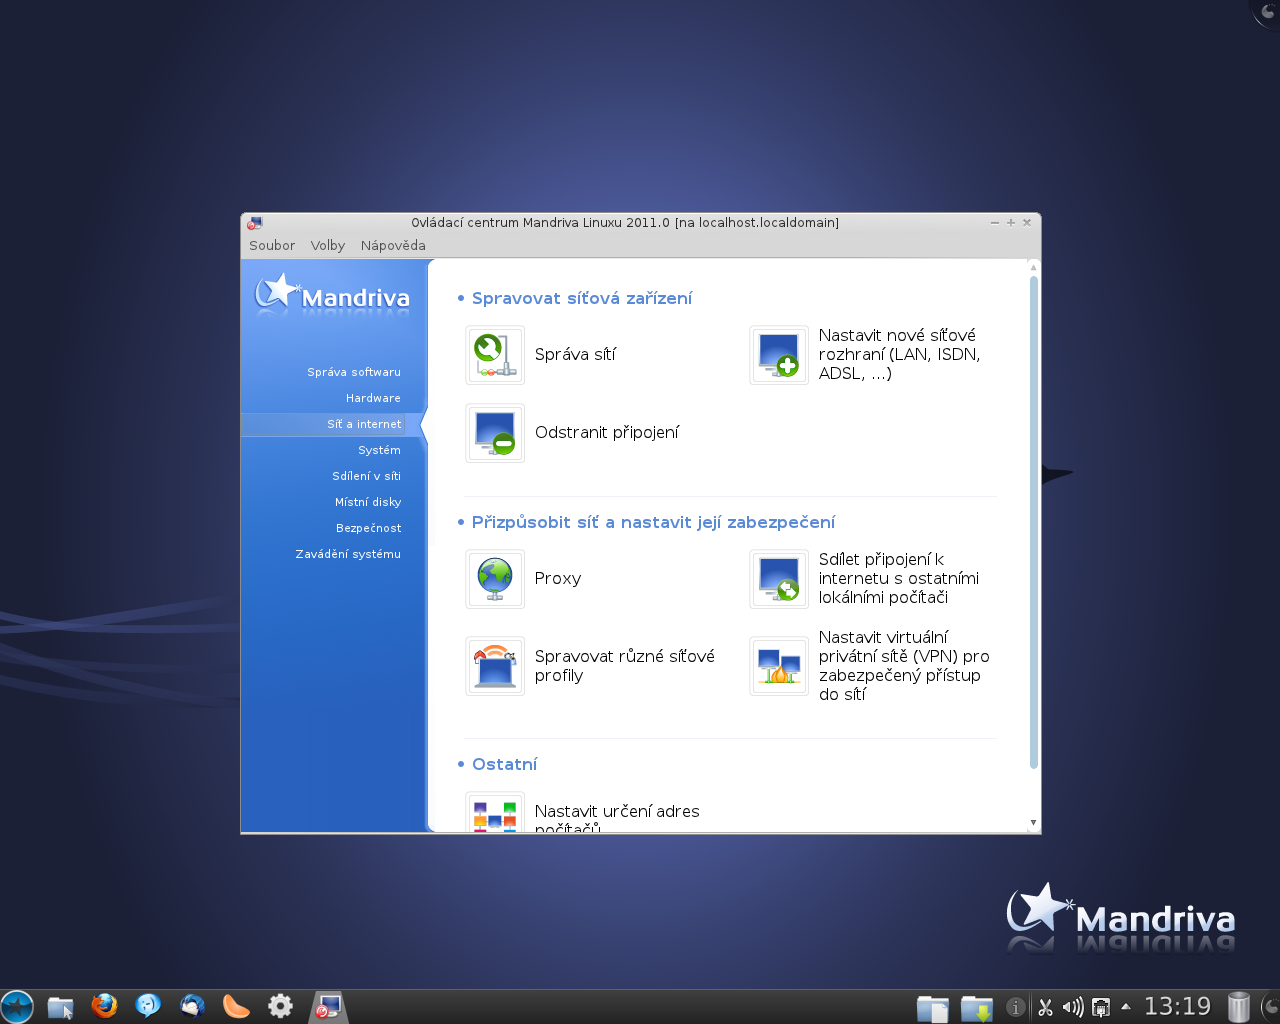This screenshot has height=1024, width=1280.
Task: Click the Nastavit nové síťové rozhraní icon
Action: 779,355
